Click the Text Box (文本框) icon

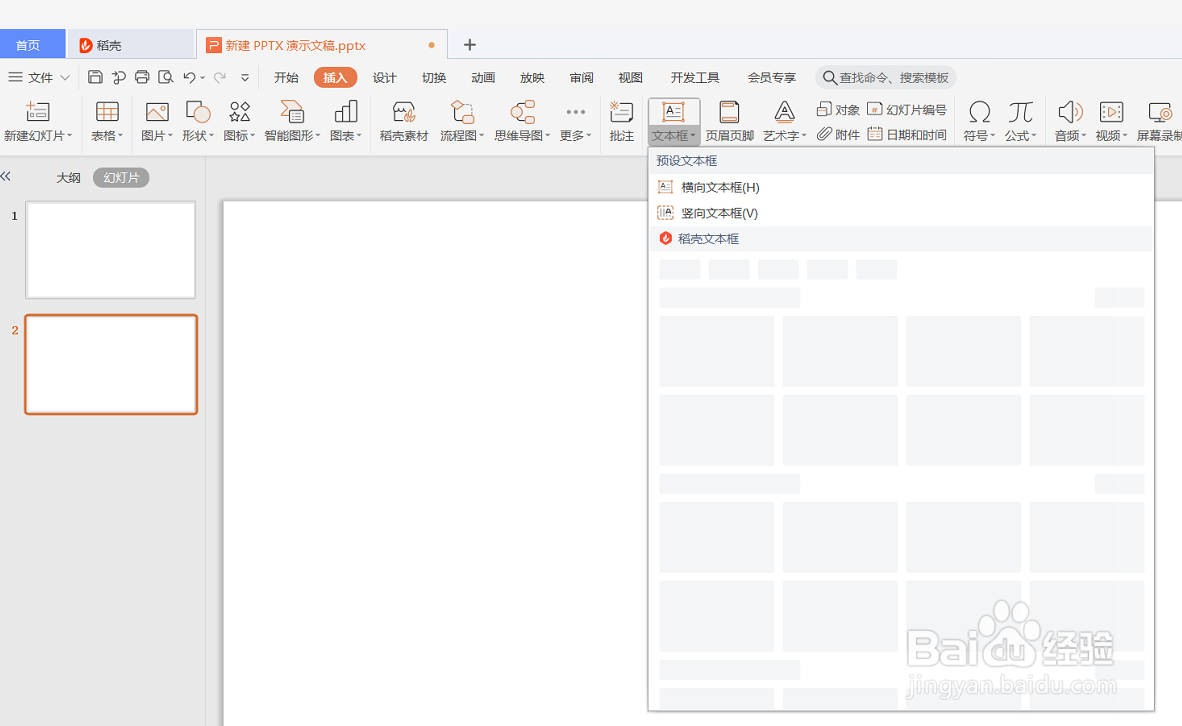673,112
